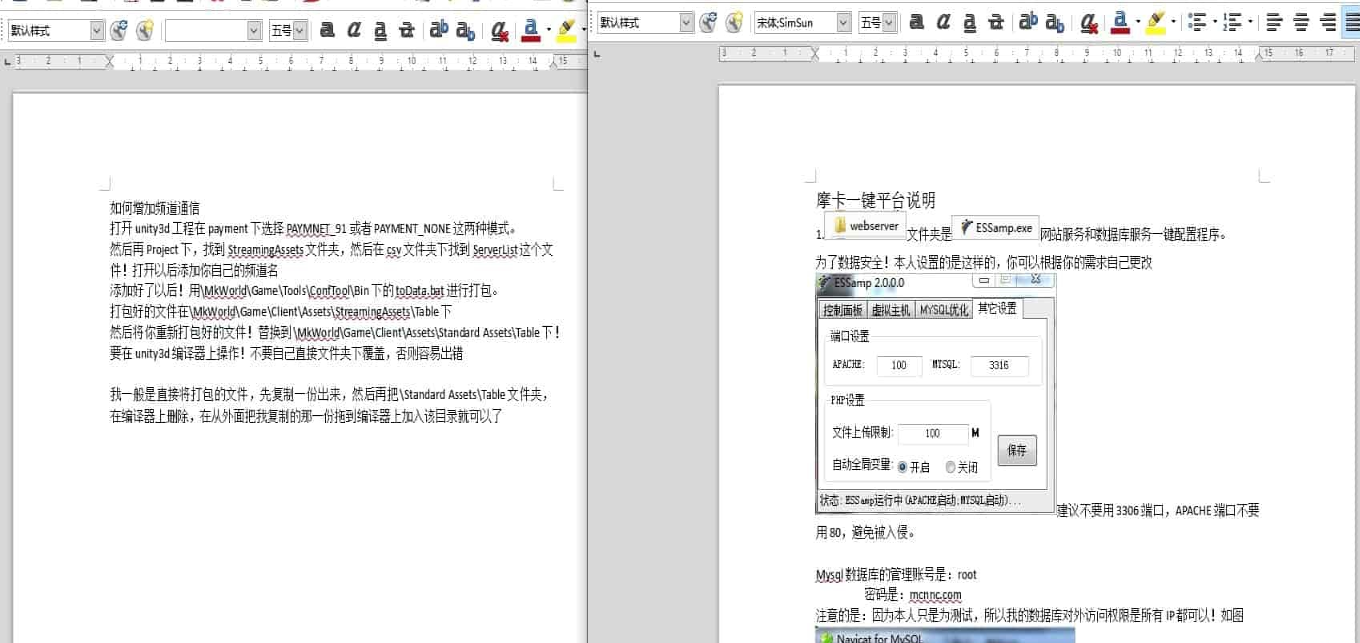Click underline icon in the right window
The height and width of the screenshot is (643, 1360).
tap(969, 21)
